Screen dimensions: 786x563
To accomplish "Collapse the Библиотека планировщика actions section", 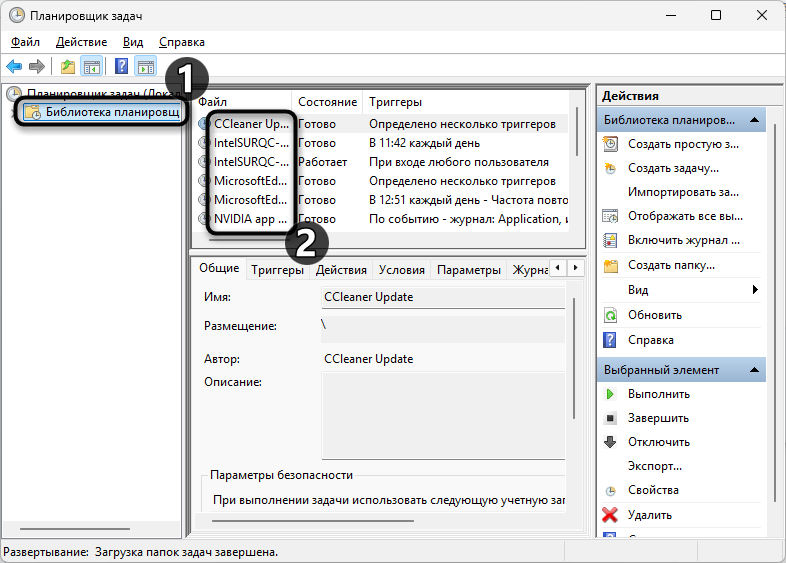I will (x=755, y=120).
